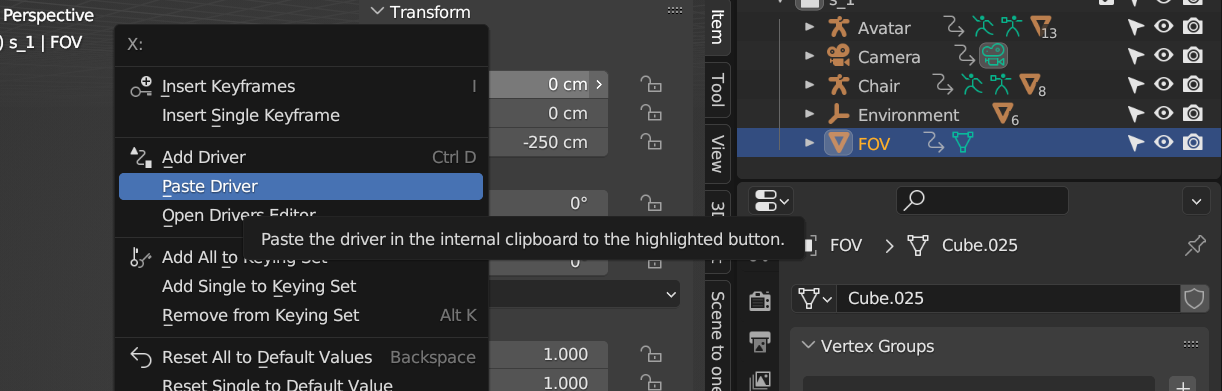Viewport: 1222px width, 391px height.
Task: Collapse the Vertex Groups panel
Action: pyautogui.click(x=809, y=346)
